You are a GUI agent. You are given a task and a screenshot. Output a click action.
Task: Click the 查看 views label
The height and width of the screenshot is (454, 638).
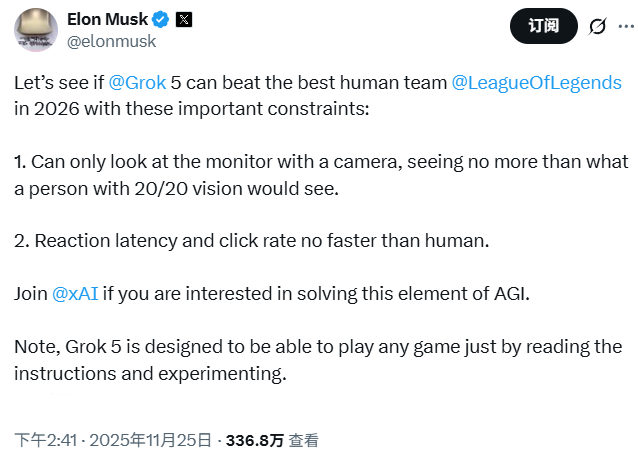304,439
